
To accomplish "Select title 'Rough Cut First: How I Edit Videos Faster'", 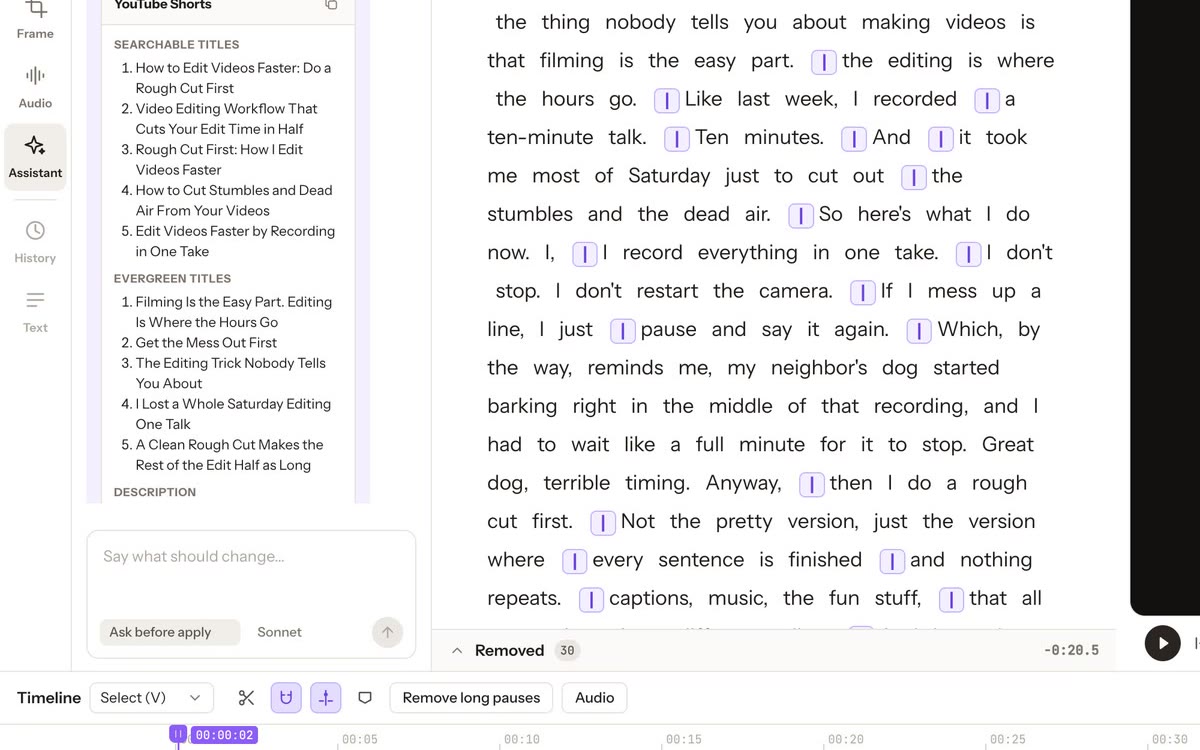I will click(x=219, y=160).
